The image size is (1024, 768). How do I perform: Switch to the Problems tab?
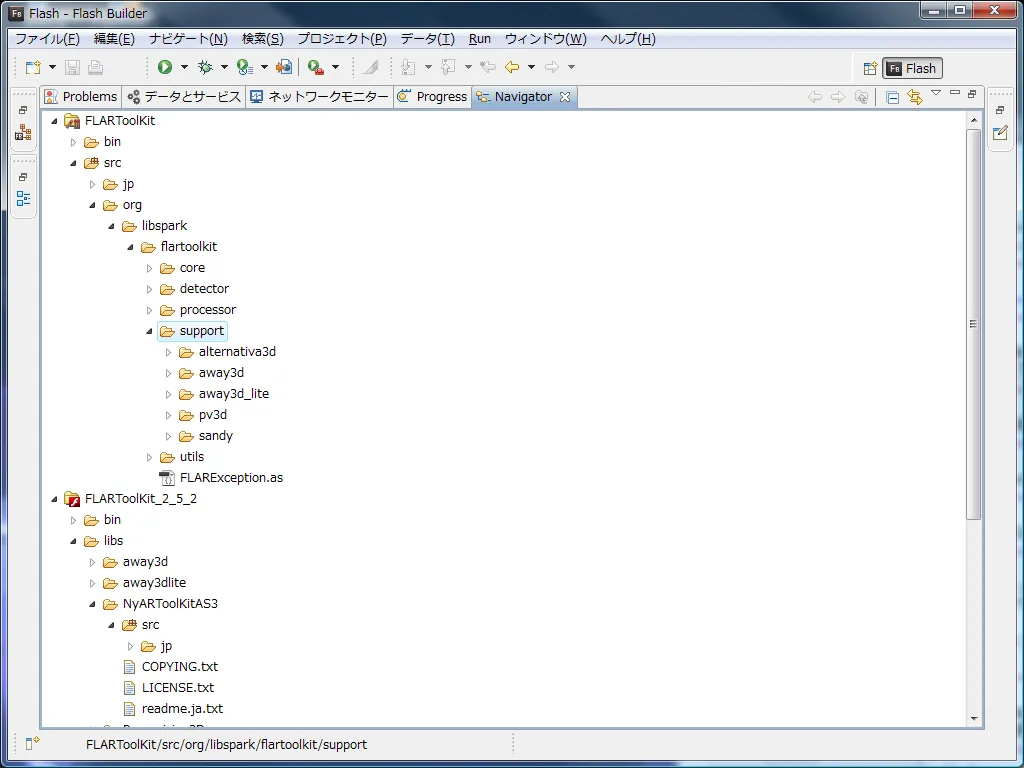pos(81,97)
